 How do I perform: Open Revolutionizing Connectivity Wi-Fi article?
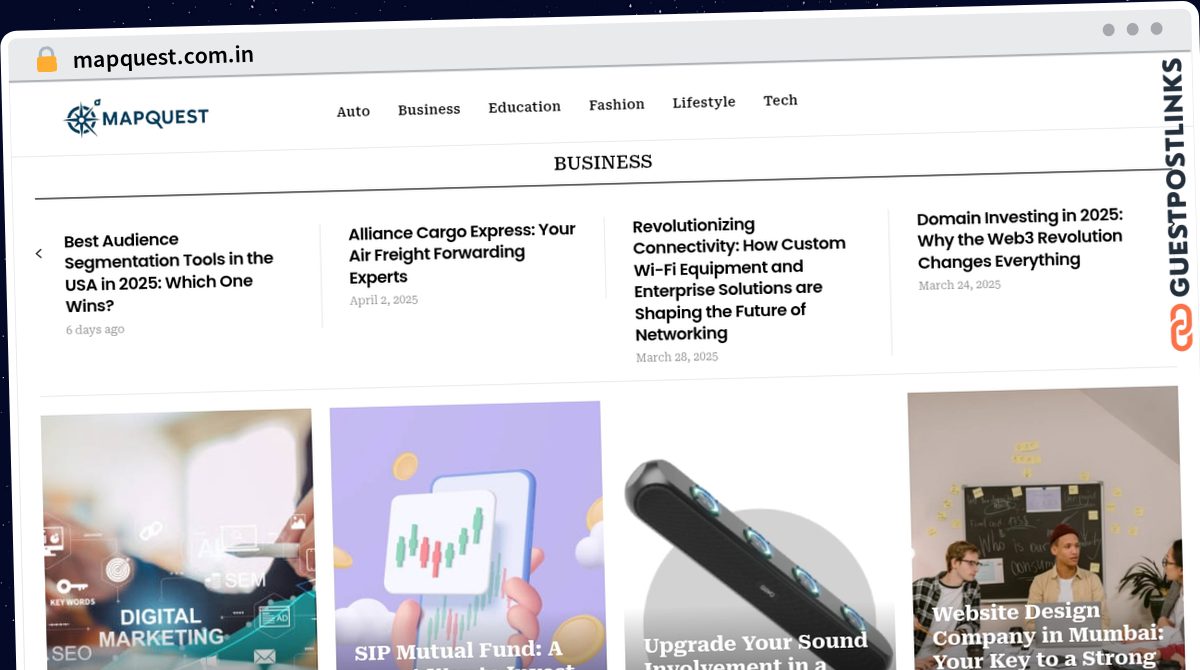739,279
